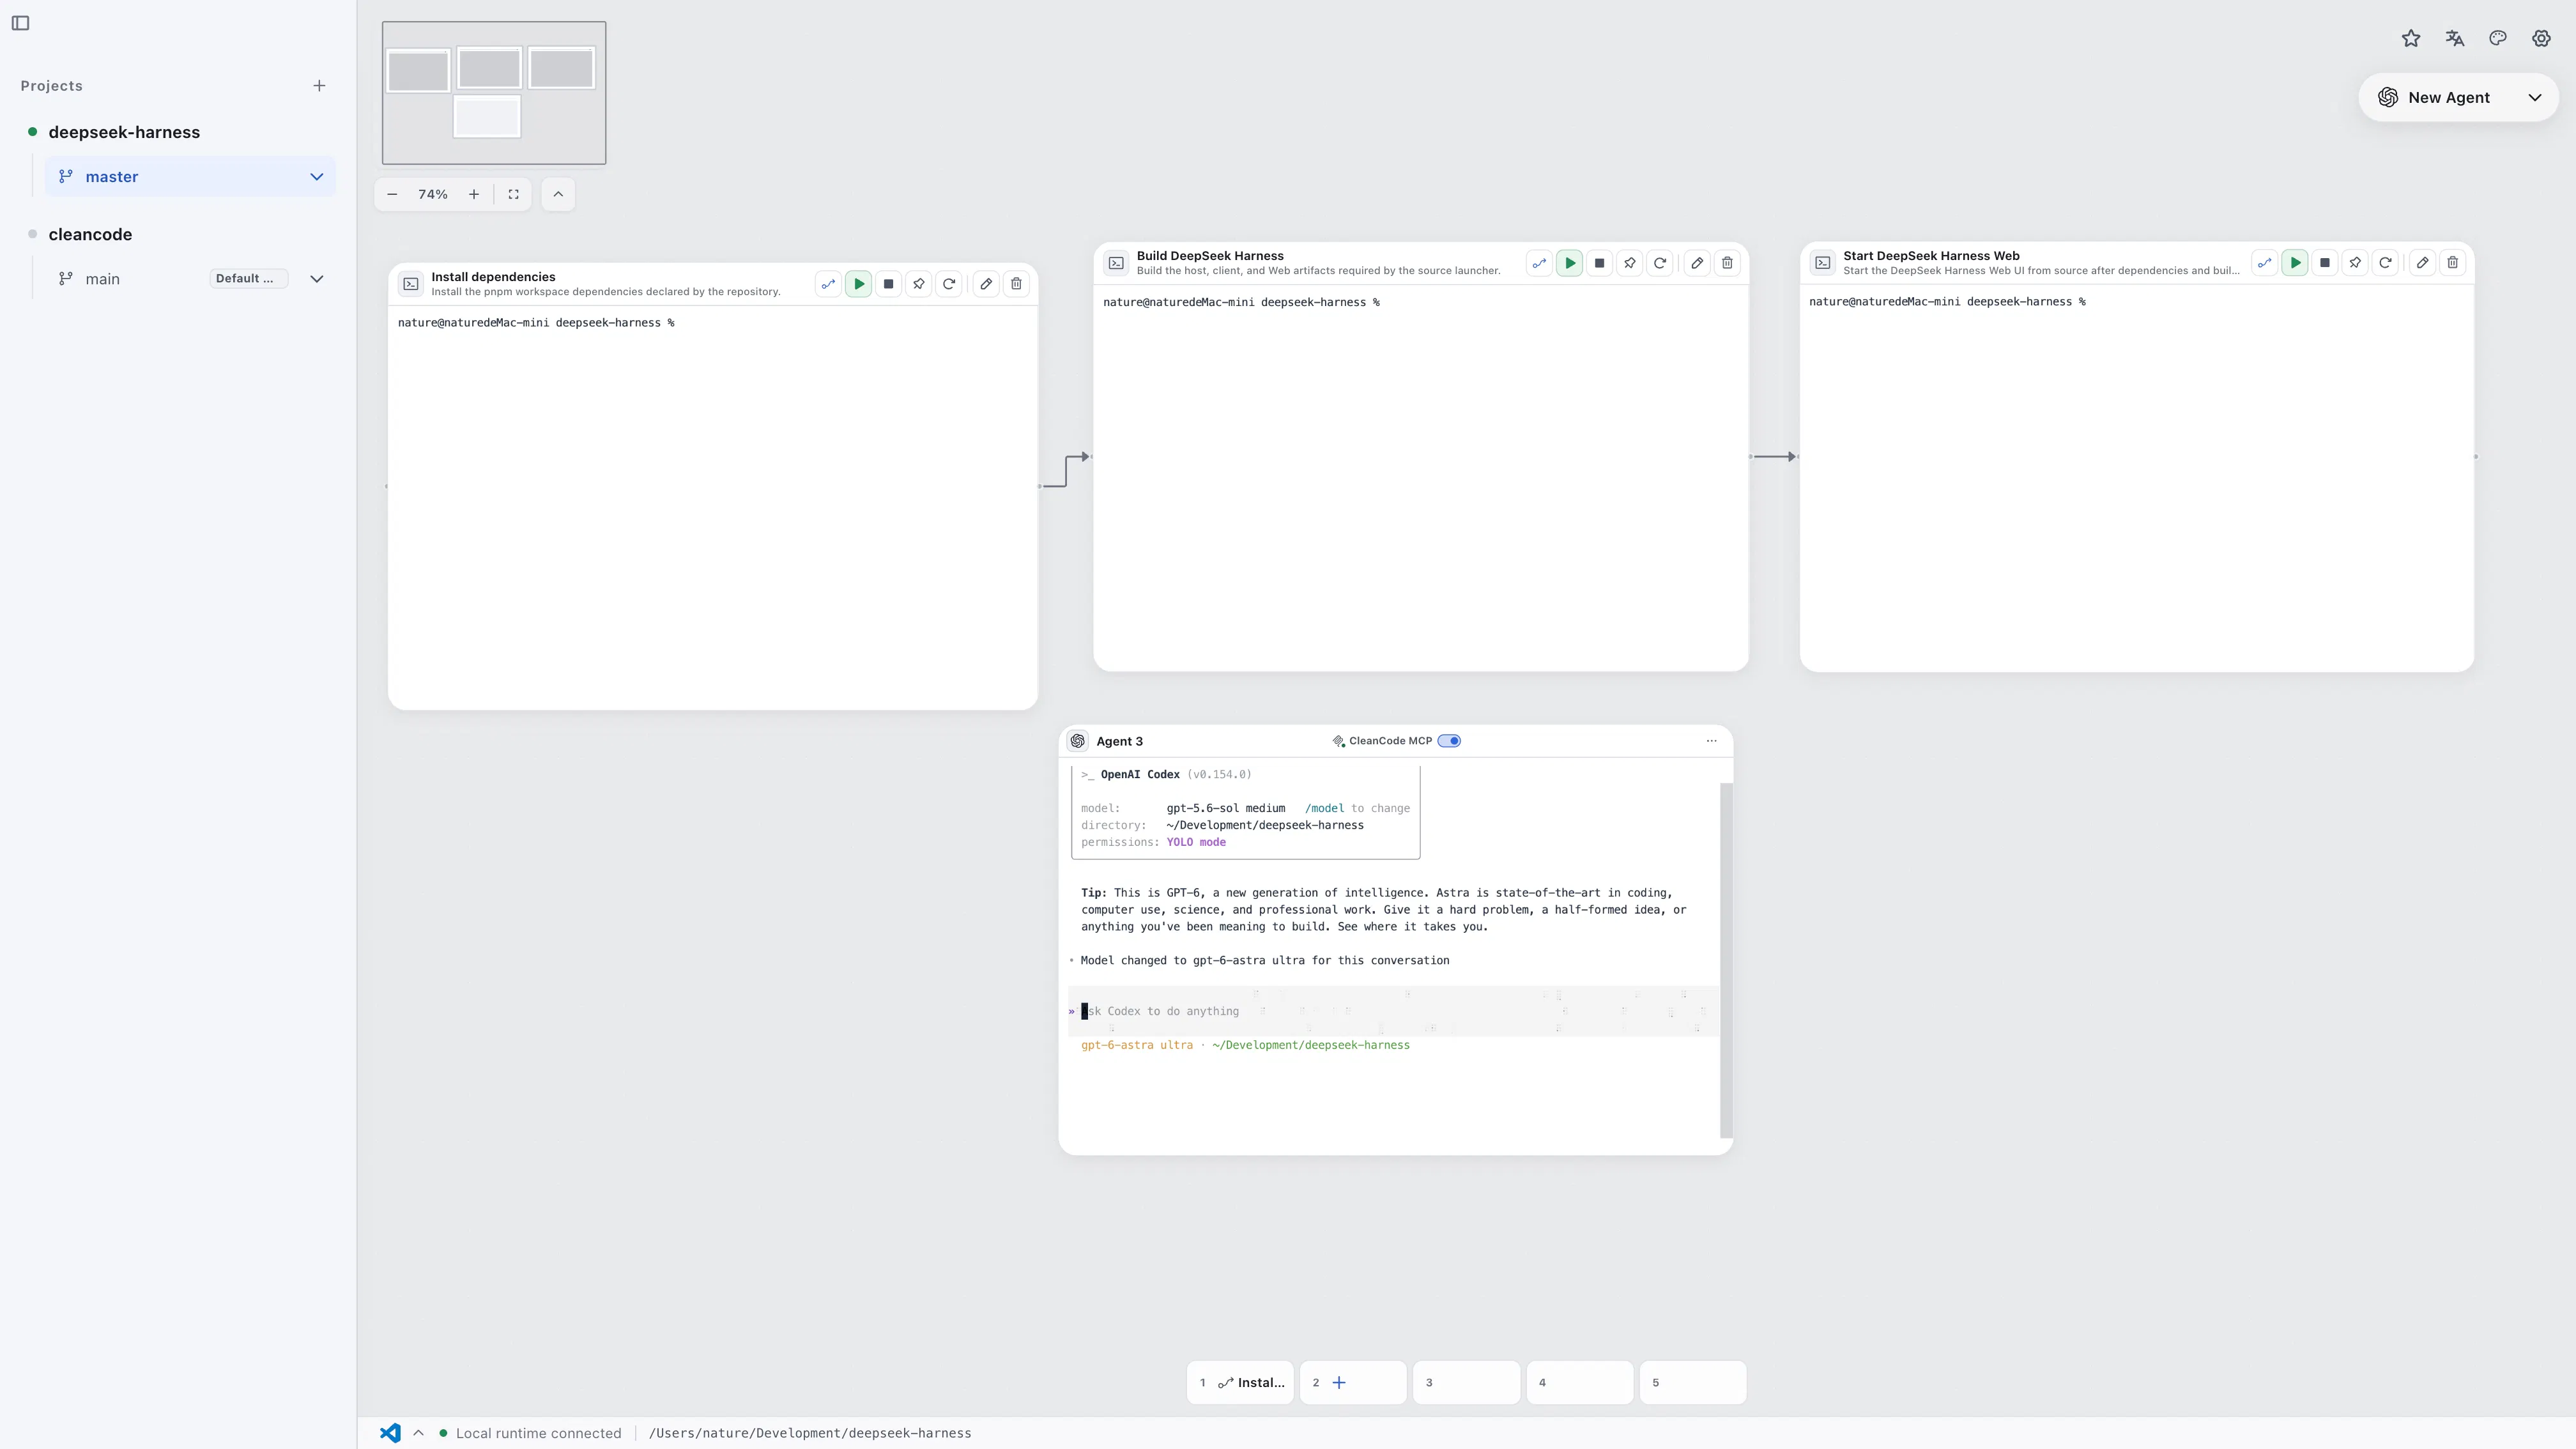The width and height of the screenshot is (2576, 1449).
Task: Expand the status bar chevron beside VS Code
Action: pos(418,1433)
